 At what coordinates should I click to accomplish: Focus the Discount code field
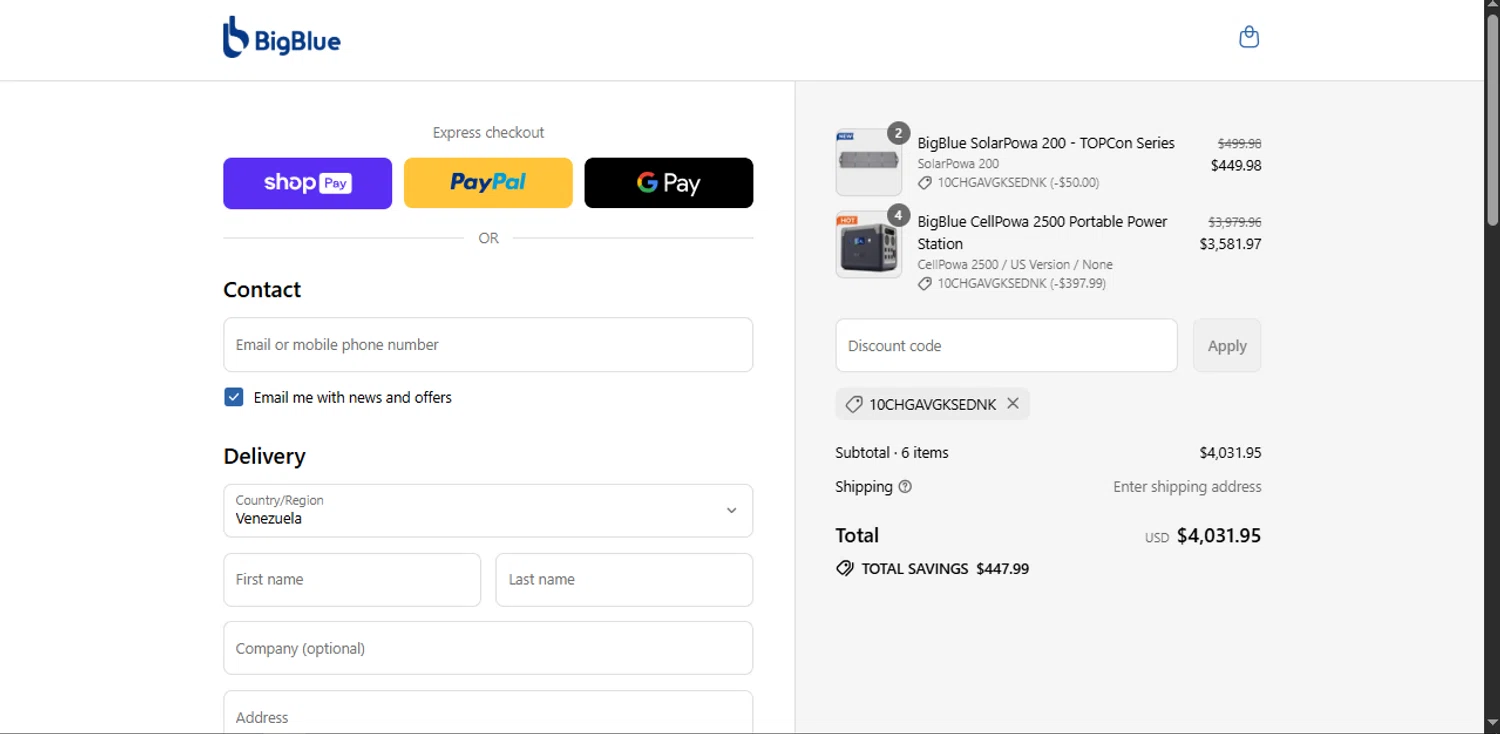[1006, 345]
